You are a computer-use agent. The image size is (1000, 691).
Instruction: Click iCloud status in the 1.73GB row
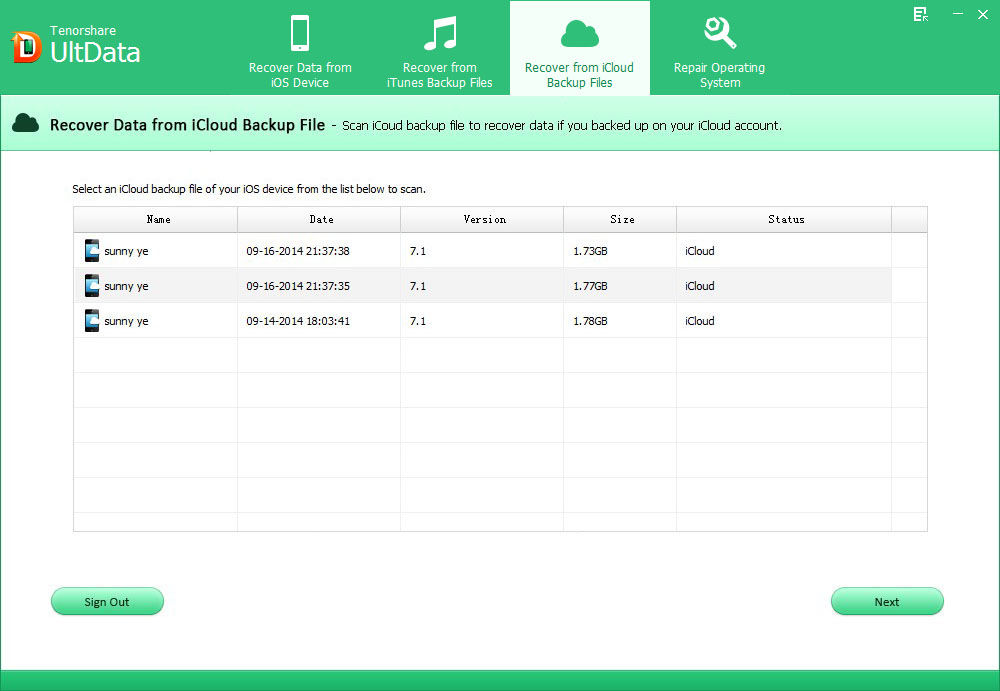point(700,251)
